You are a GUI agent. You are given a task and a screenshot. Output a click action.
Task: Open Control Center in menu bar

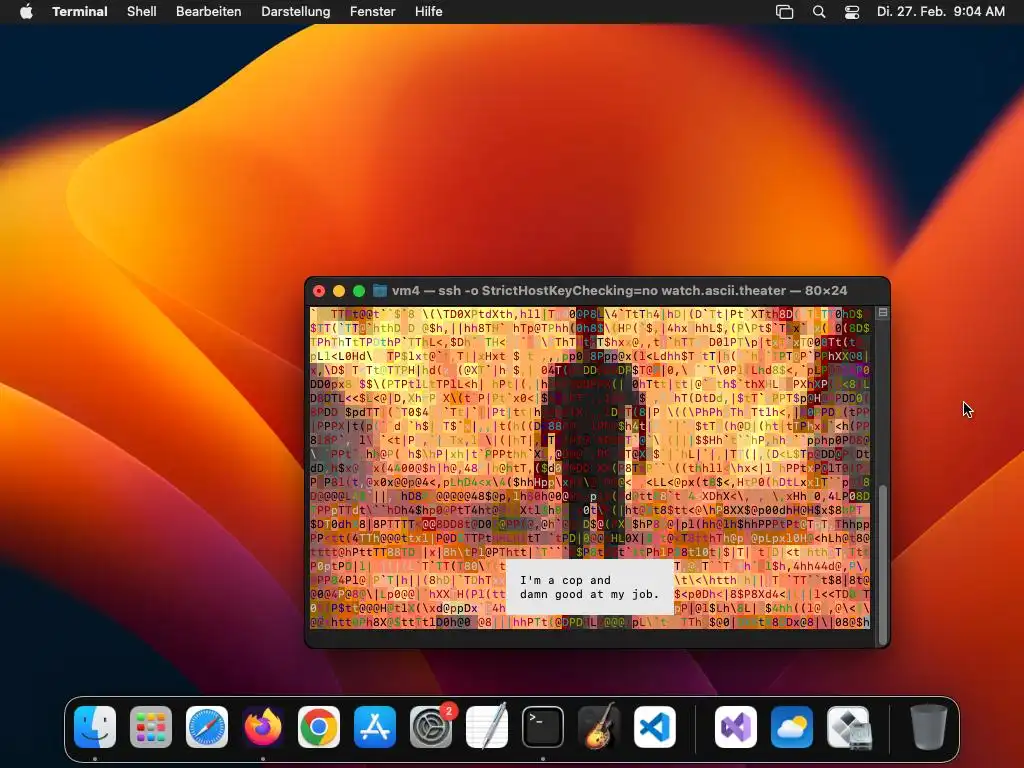[x=852, y=12]
